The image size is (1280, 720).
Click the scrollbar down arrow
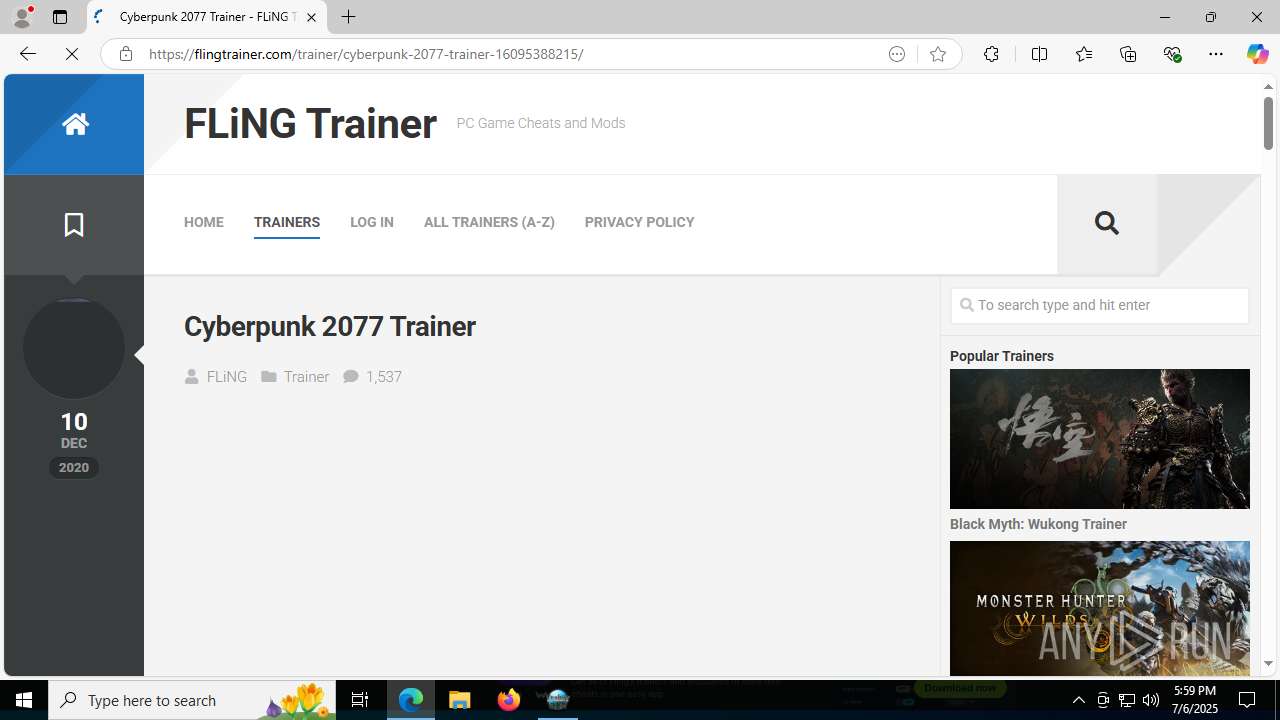click(x=1268, y=664)
